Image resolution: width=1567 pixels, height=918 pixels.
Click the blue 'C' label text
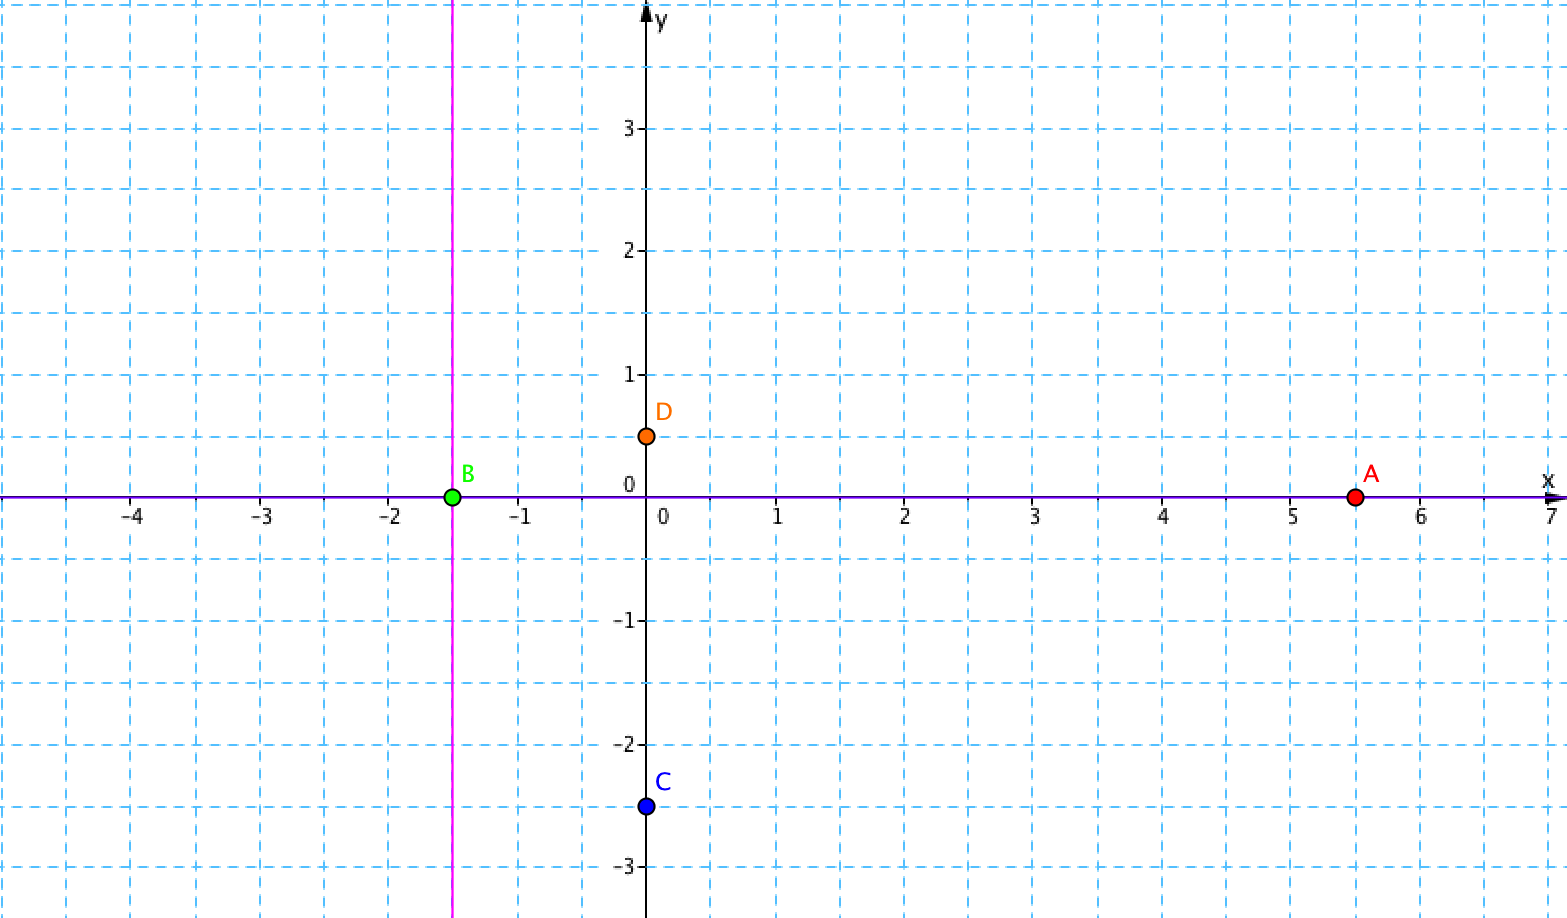(662, 782)
